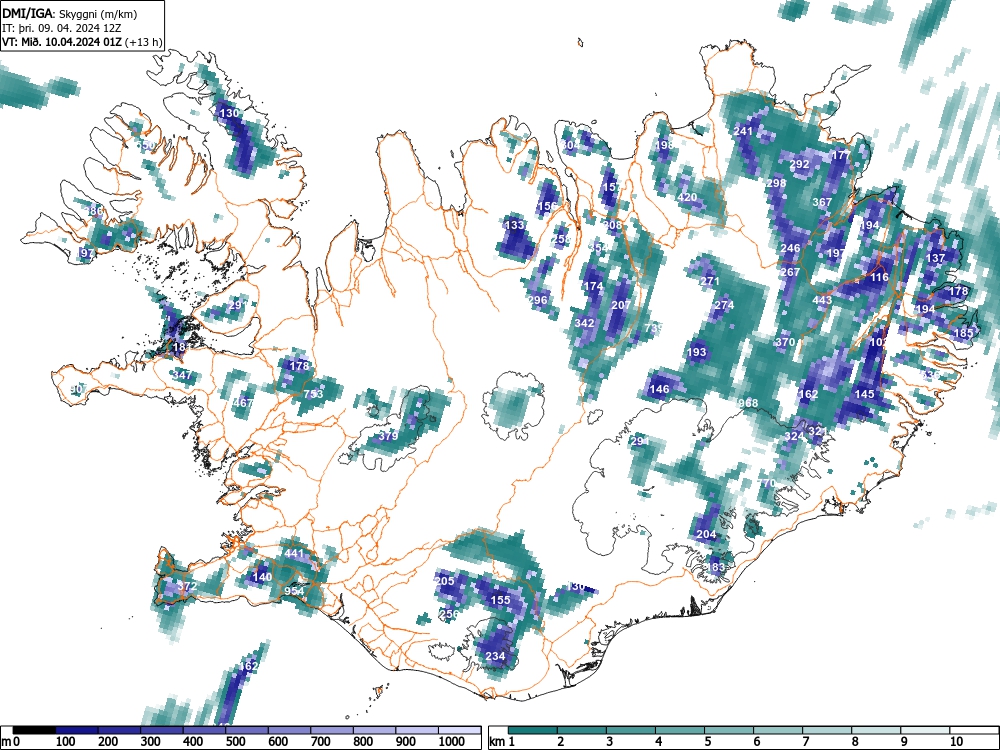Select the visibility value '372' on Reykjanes
Screen dimensions: 1000x750
click(187, 586)
